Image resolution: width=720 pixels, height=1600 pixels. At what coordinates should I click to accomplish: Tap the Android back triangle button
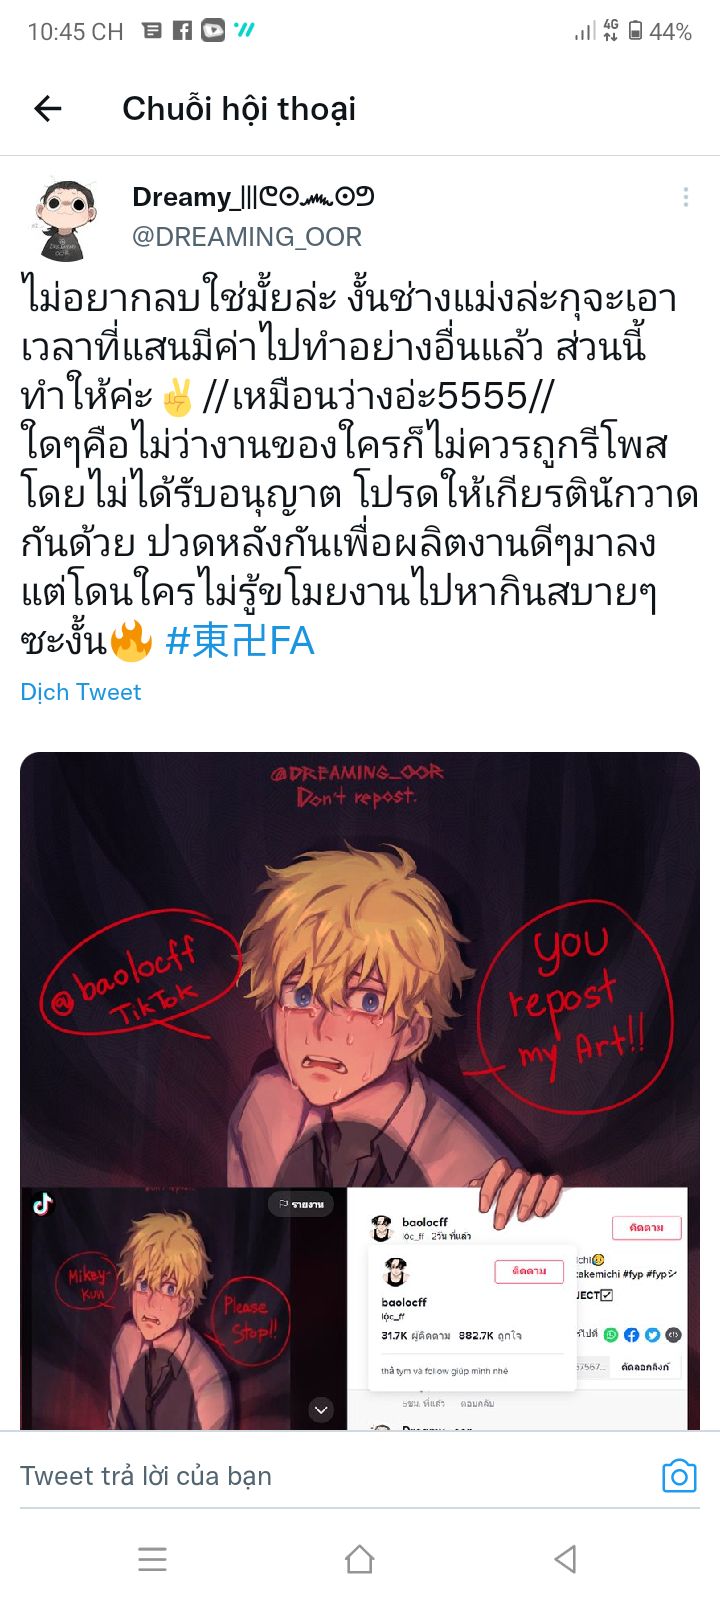(x=566, y=1558)
